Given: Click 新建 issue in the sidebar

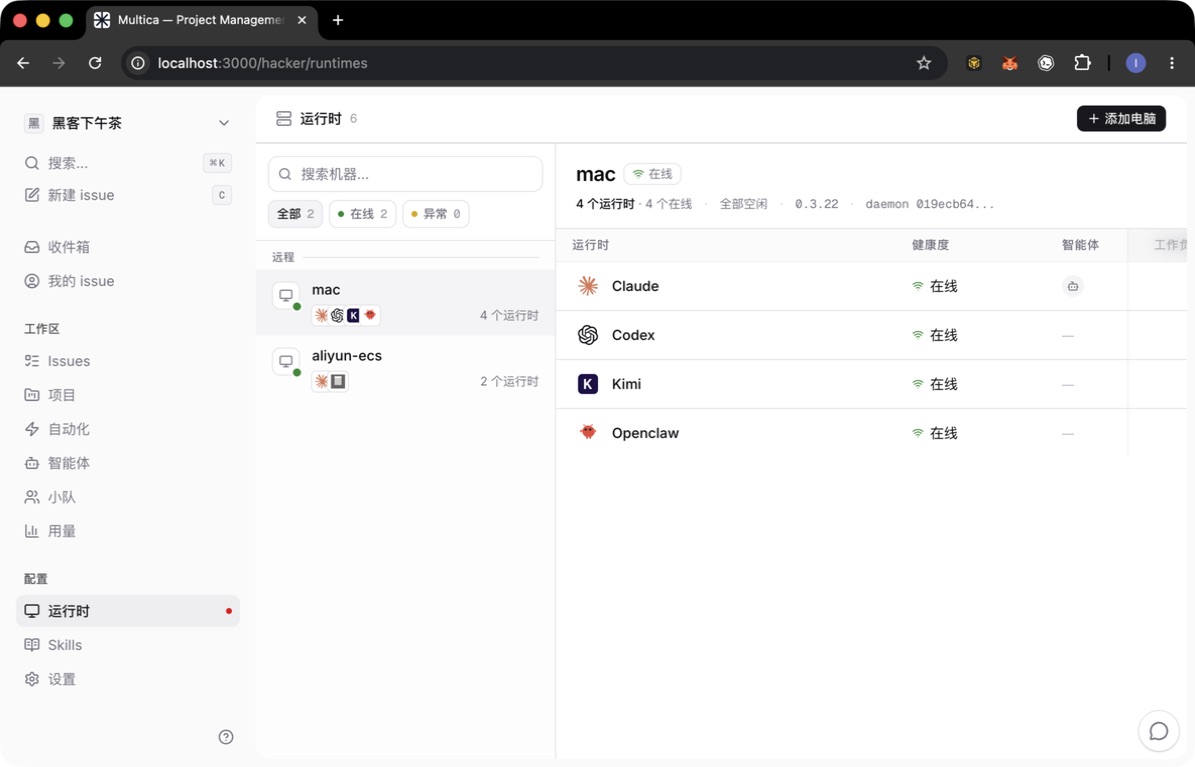Looking at the screenshot, I should point(128,195).
